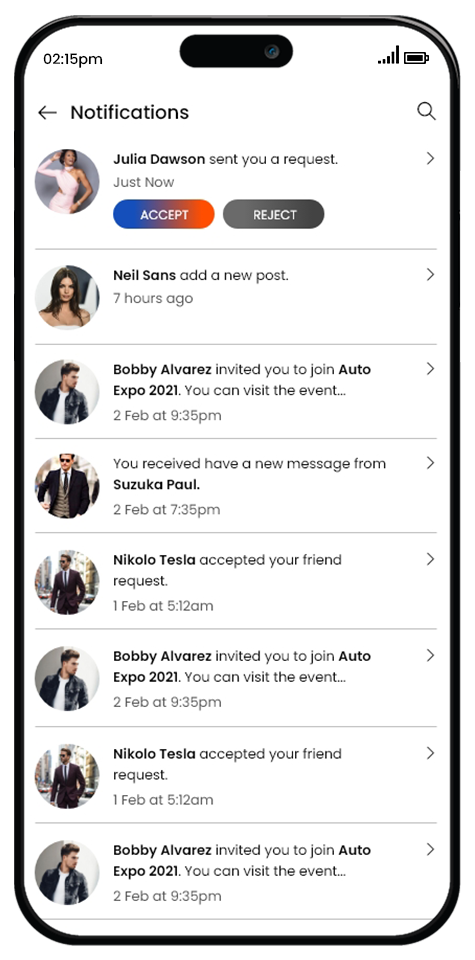
Task: View Julia Dawson's profile picture
Action: tap(67, 181)
